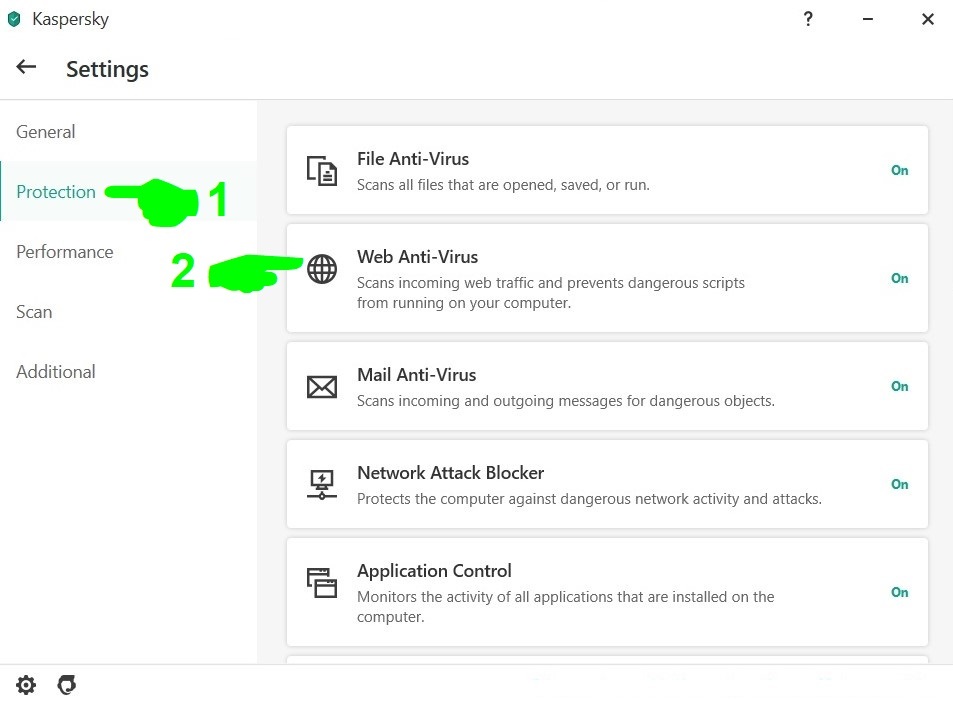Click the back arrow next to Settings
953x701 pixels.
[26, 67]
